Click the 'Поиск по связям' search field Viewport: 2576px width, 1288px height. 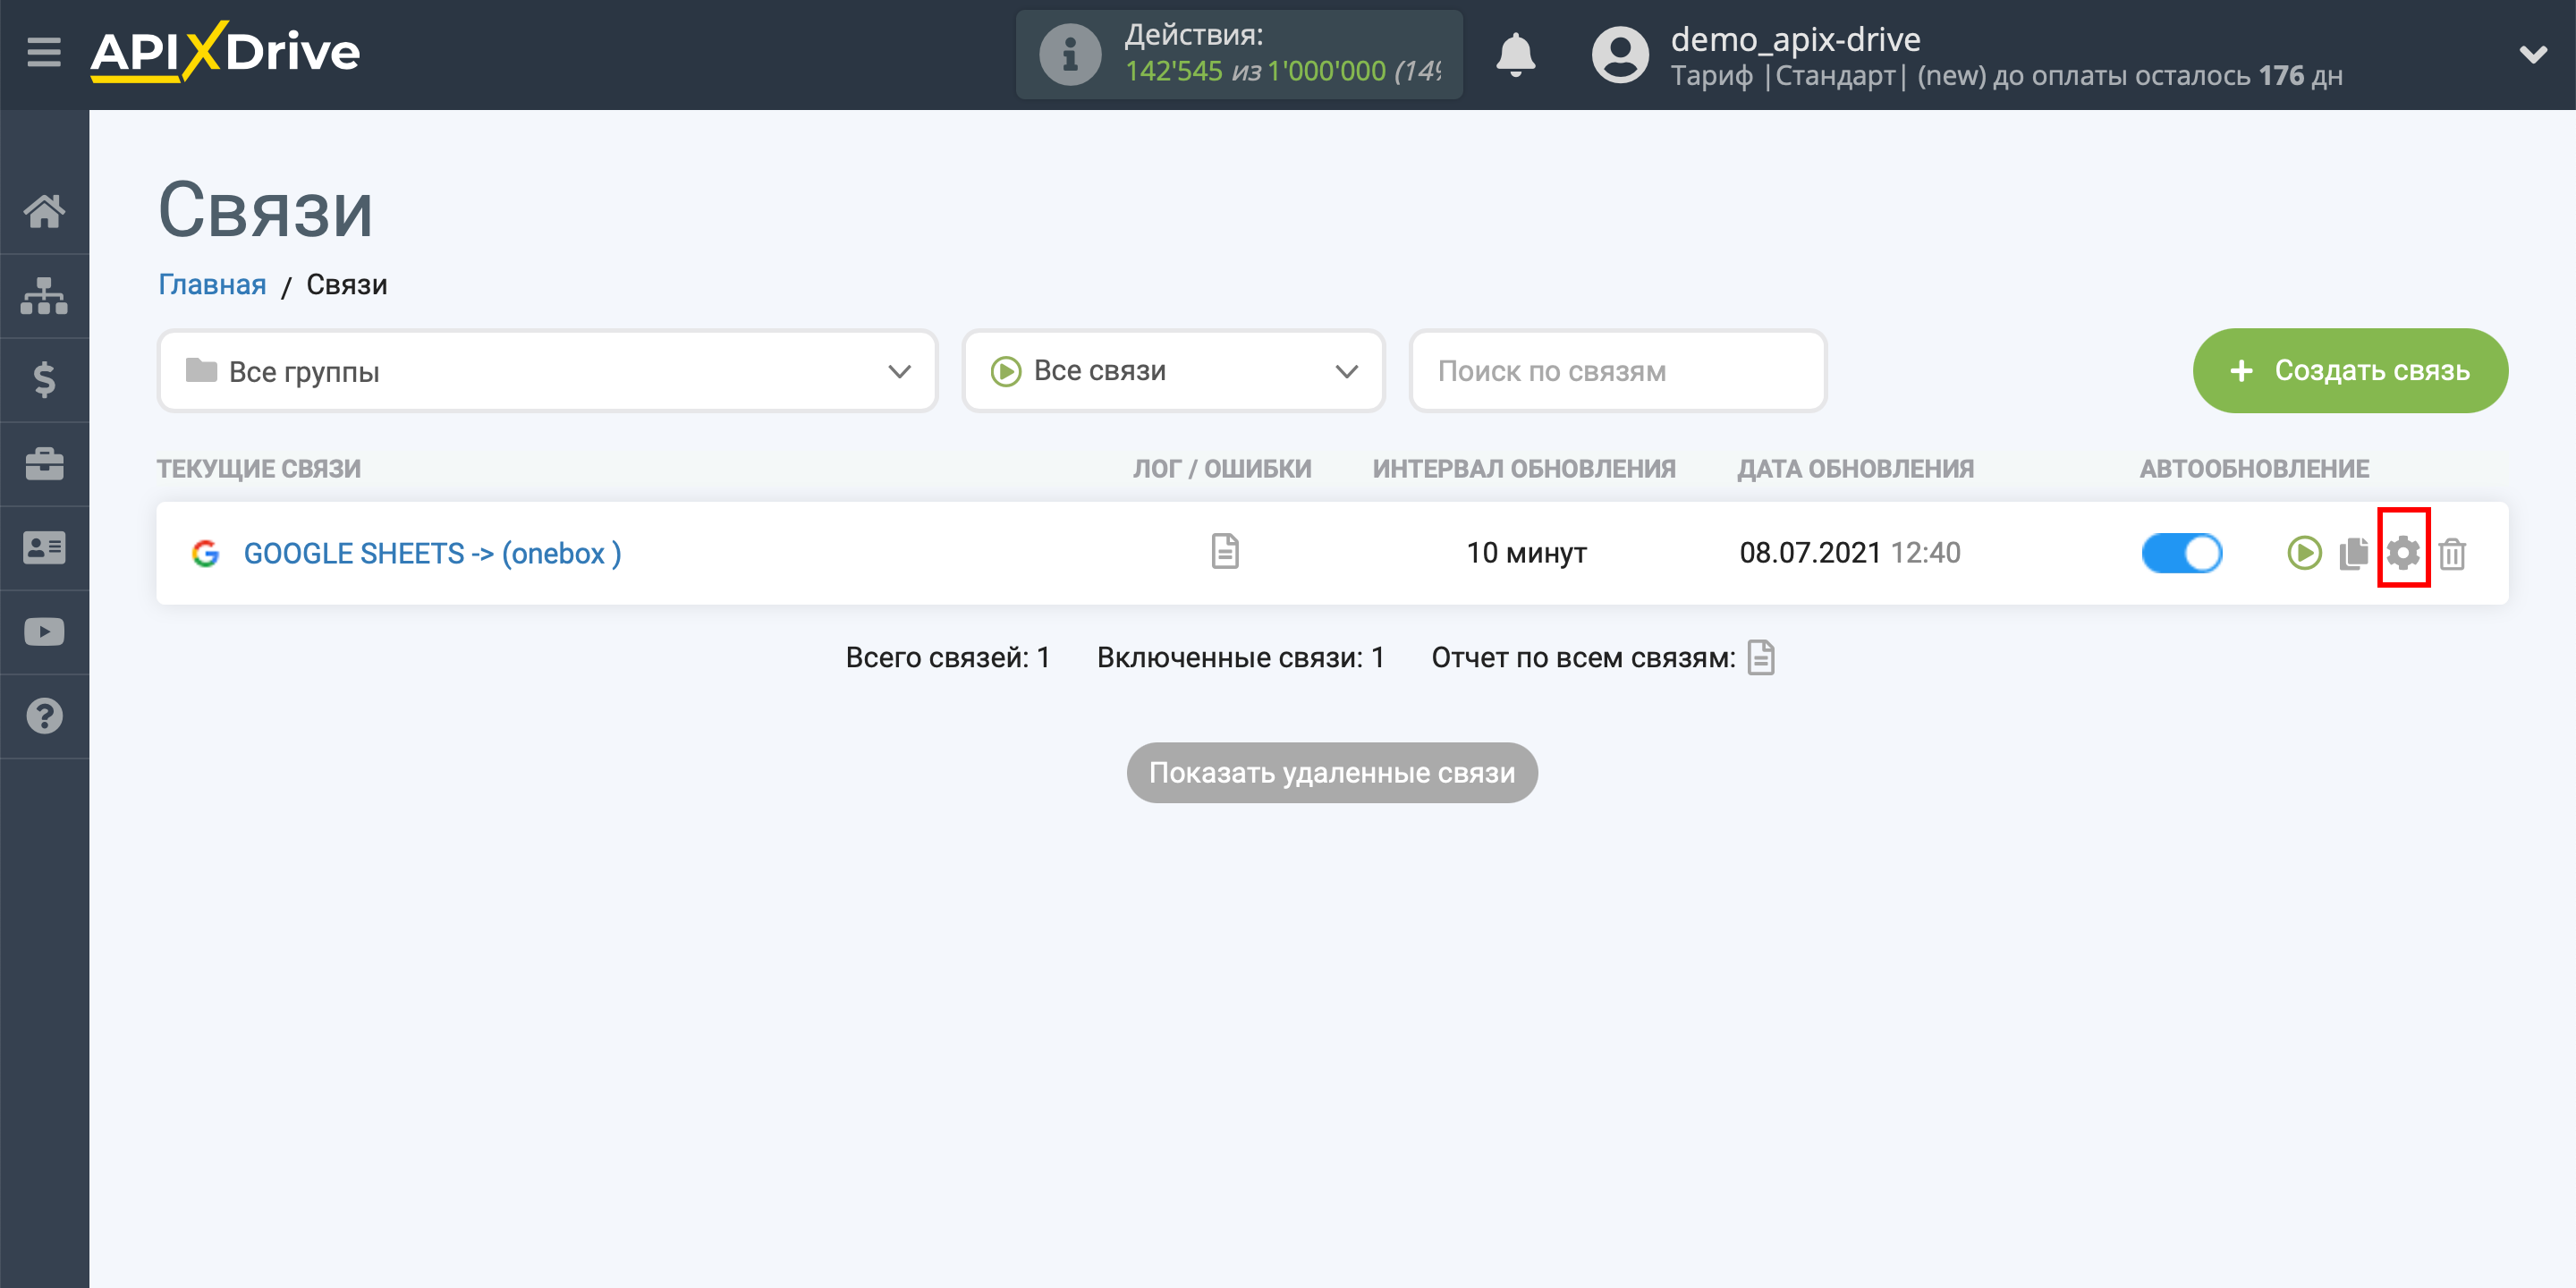coord(1617,371)
